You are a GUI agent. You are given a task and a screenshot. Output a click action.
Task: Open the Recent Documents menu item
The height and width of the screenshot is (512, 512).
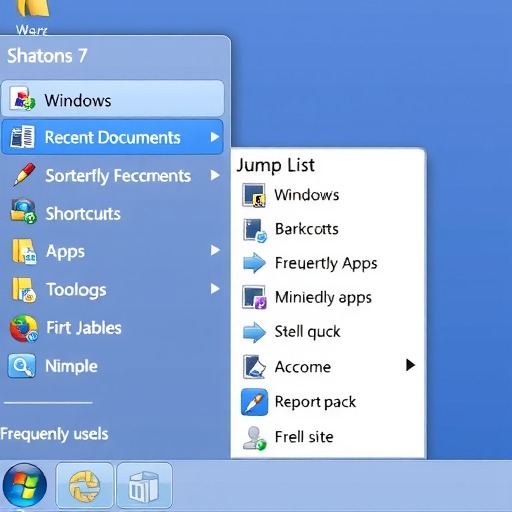click(x=112, y=137)
